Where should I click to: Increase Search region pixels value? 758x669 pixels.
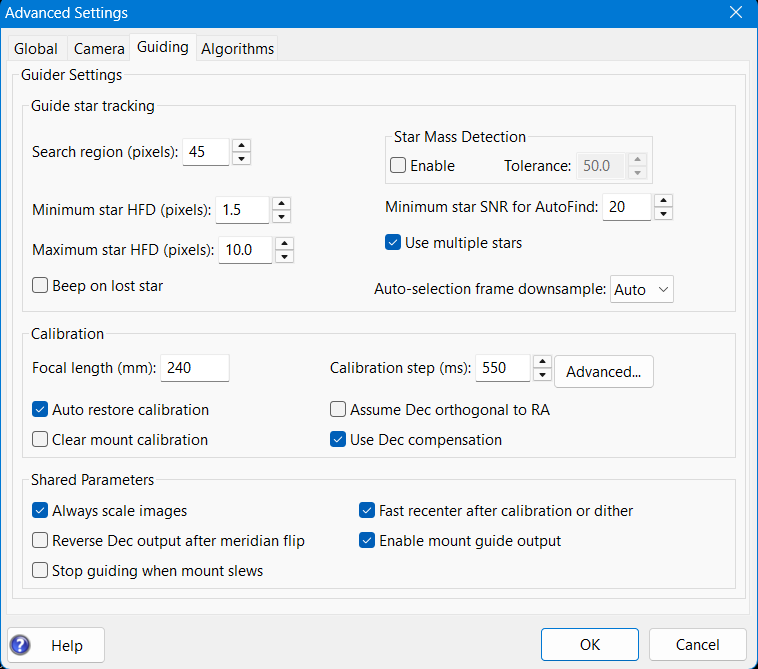point(241,145)
